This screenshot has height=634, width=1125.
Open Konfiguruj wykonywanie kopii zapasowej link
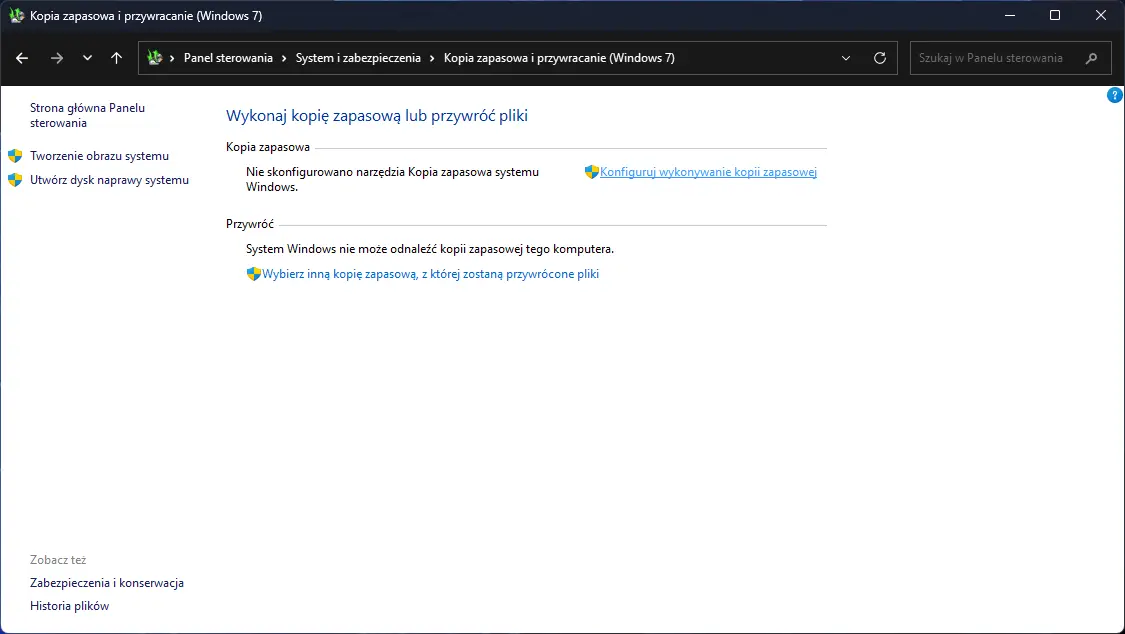click(708, 172)
